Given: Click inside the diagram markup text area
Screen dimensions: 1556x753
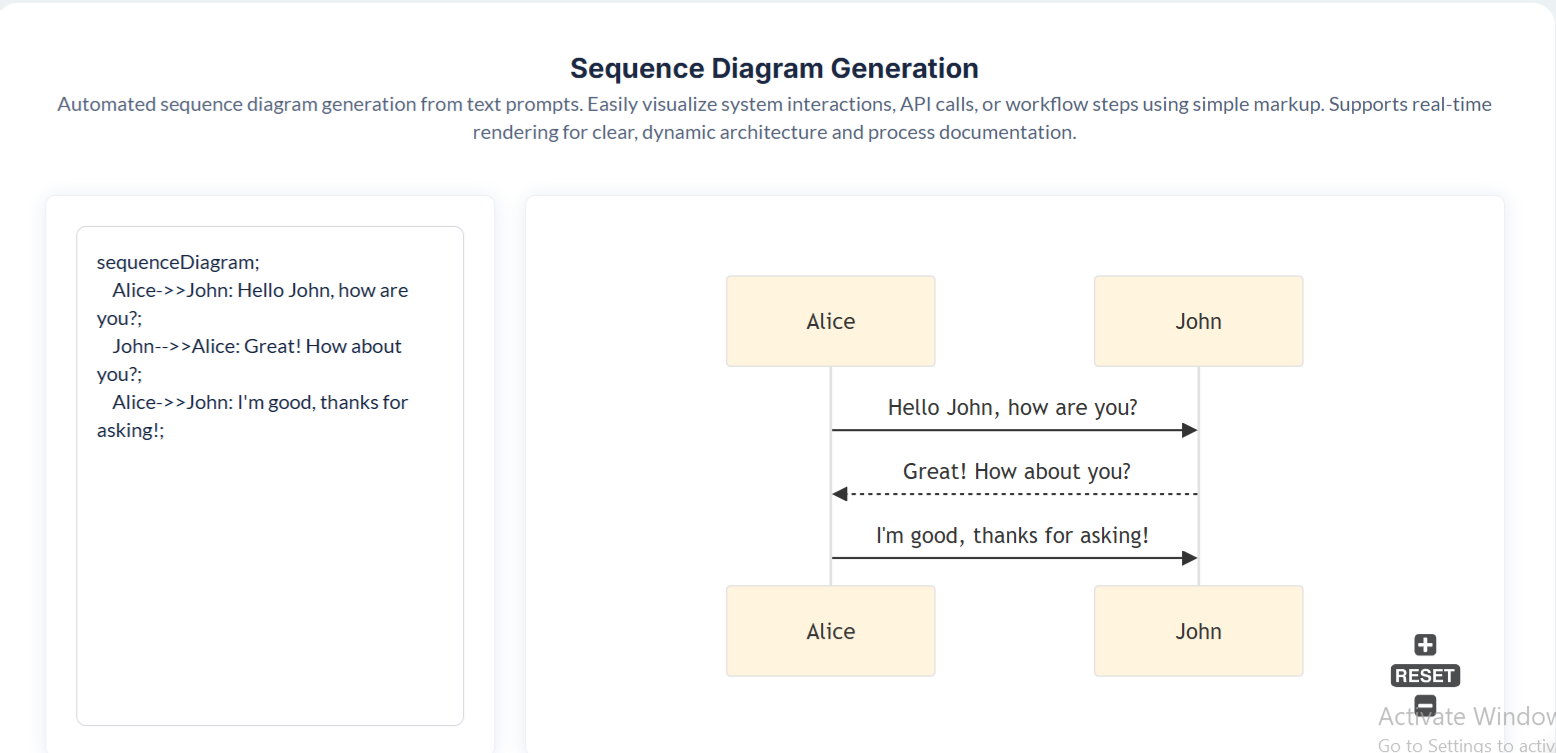Looking at the screenshot, I should (x=270, y=580).
